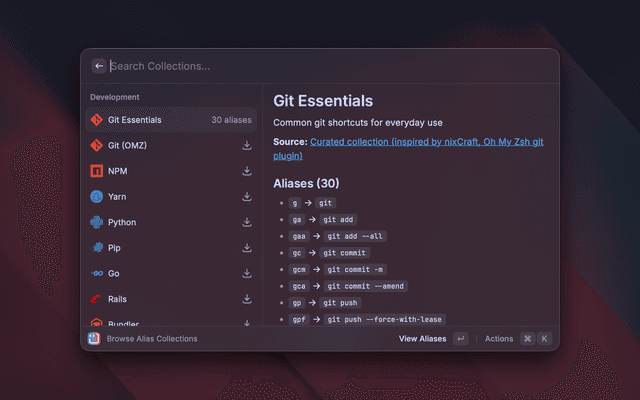Download the Python alias collection

click(247, 222)
